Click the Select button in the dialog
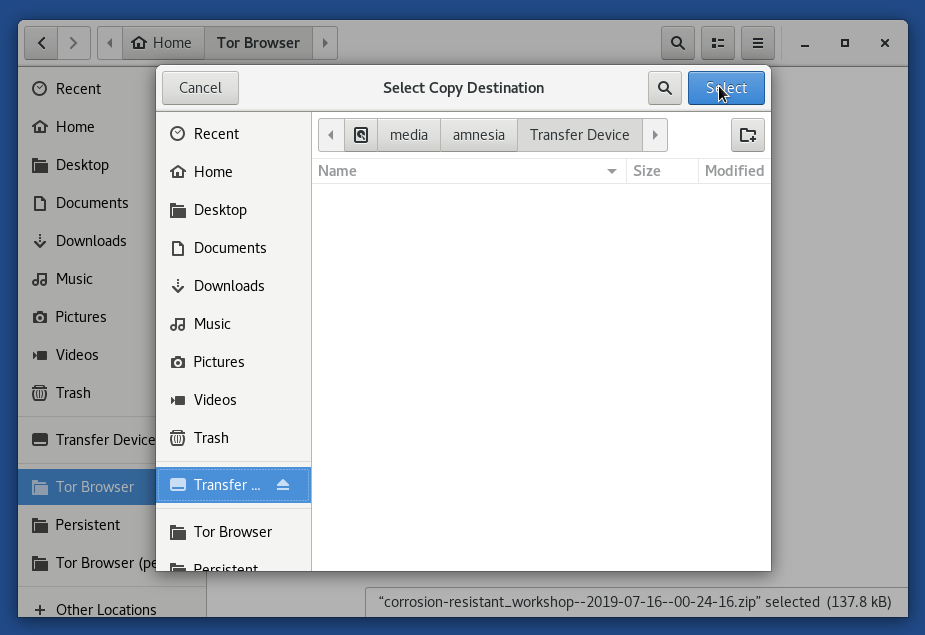This screenshot has height=635, width=925. pos(726,88)
